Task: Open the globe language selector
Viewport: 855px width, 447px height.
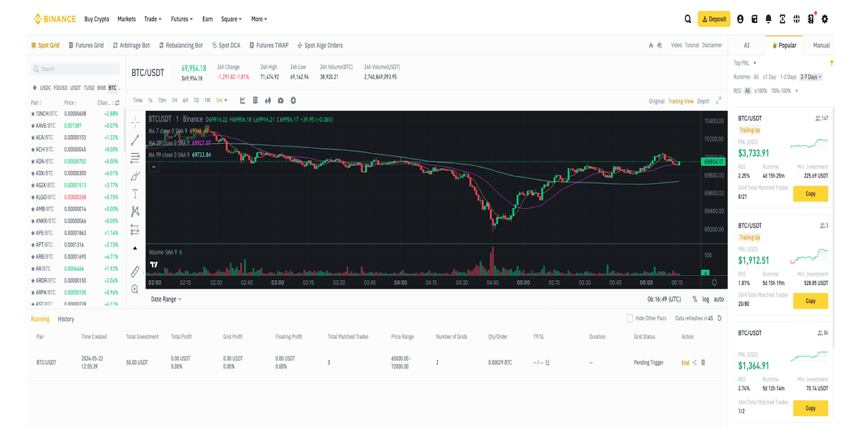Action: (x=797, y=19)
